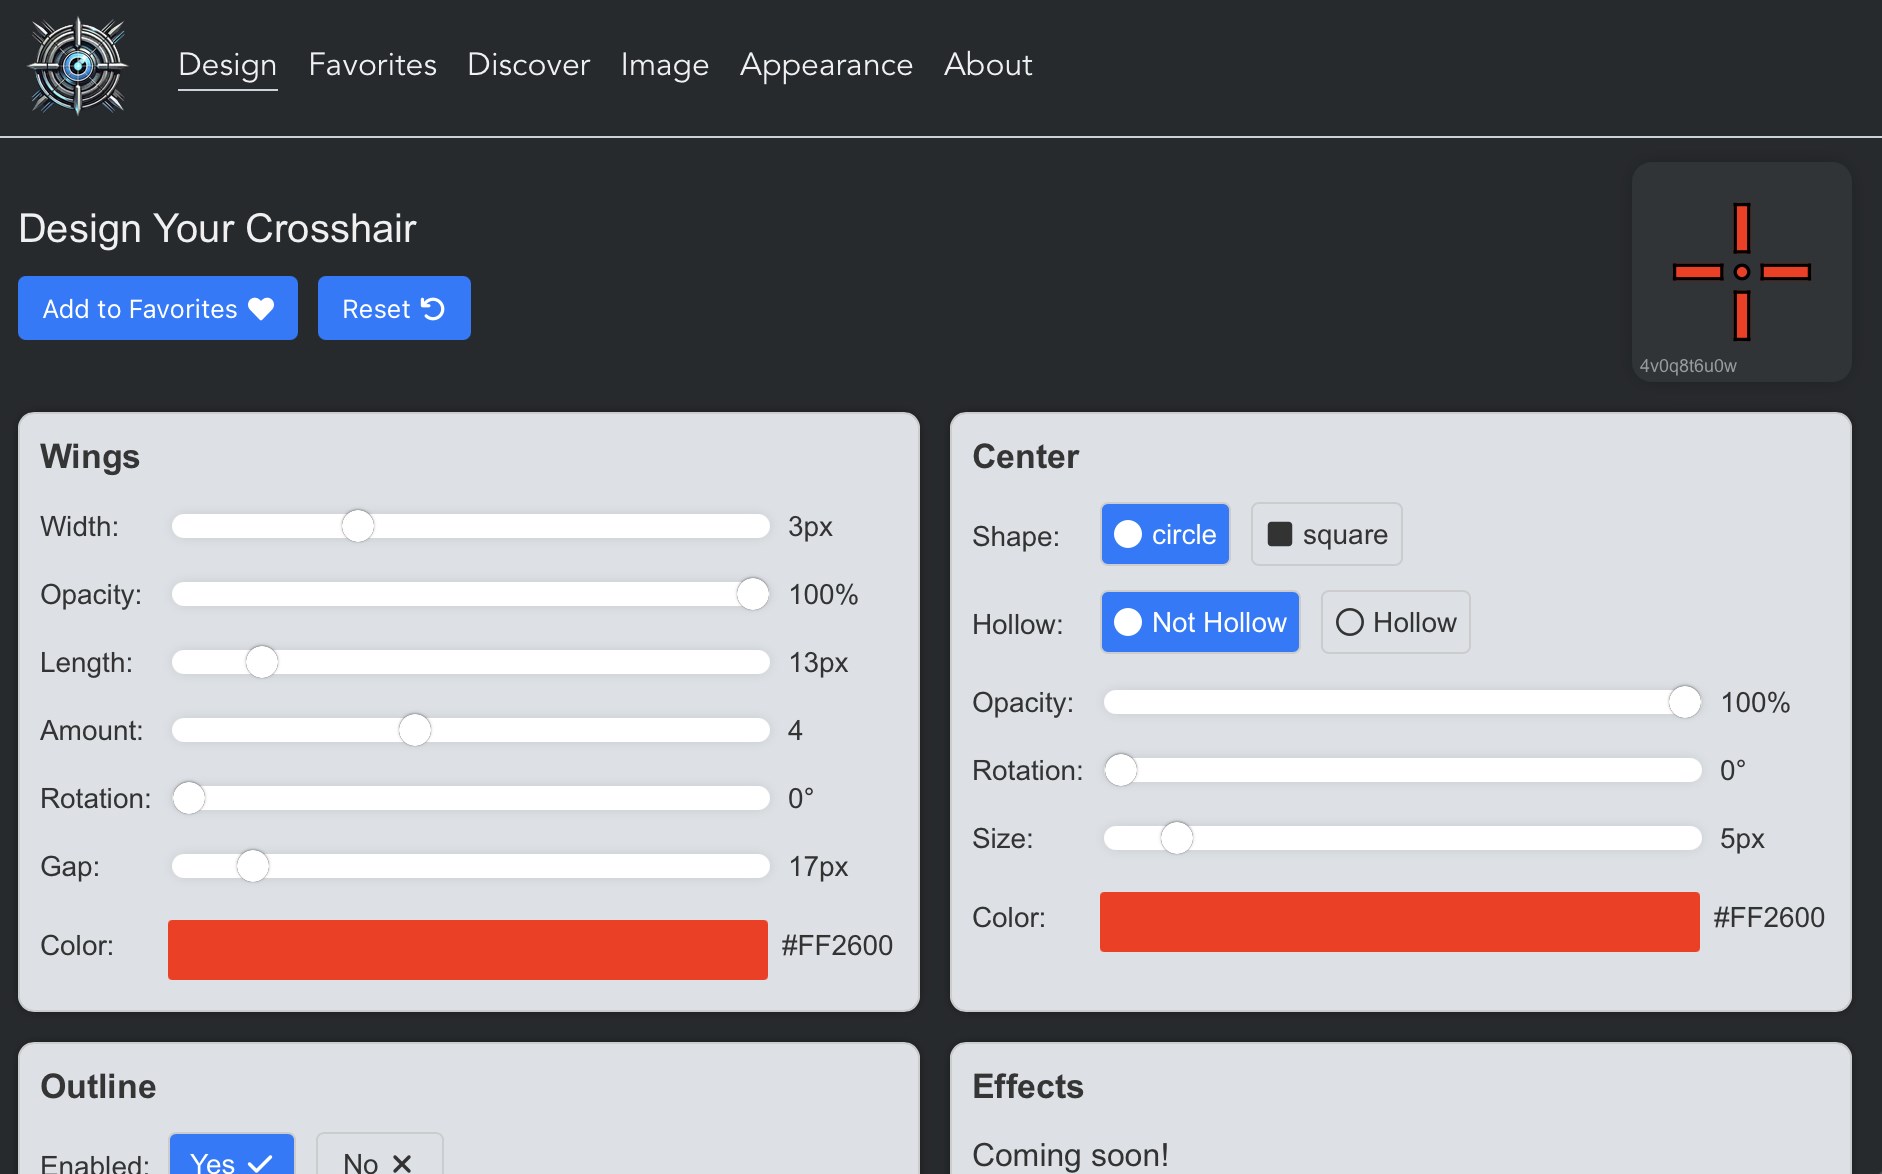Click the crosshair site logo icon

pyautogui.click(x=78, y=66)
